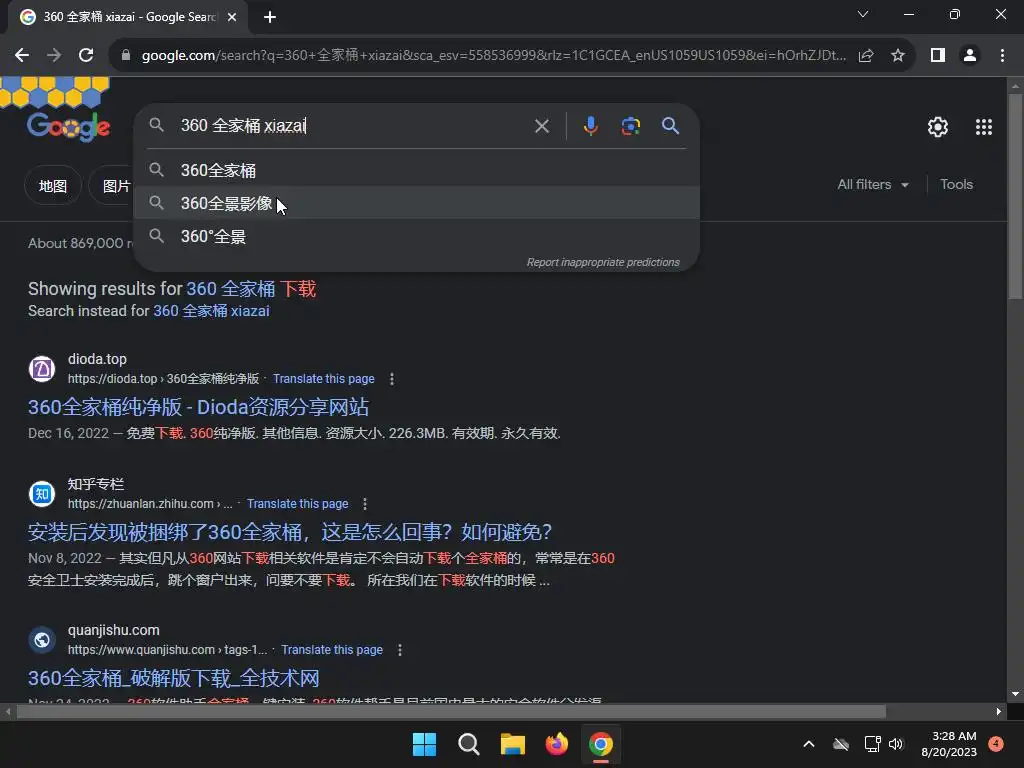Search instead for 360 全家桶 xiazai
Viewport: 1024px width, 768px height.
211,311
